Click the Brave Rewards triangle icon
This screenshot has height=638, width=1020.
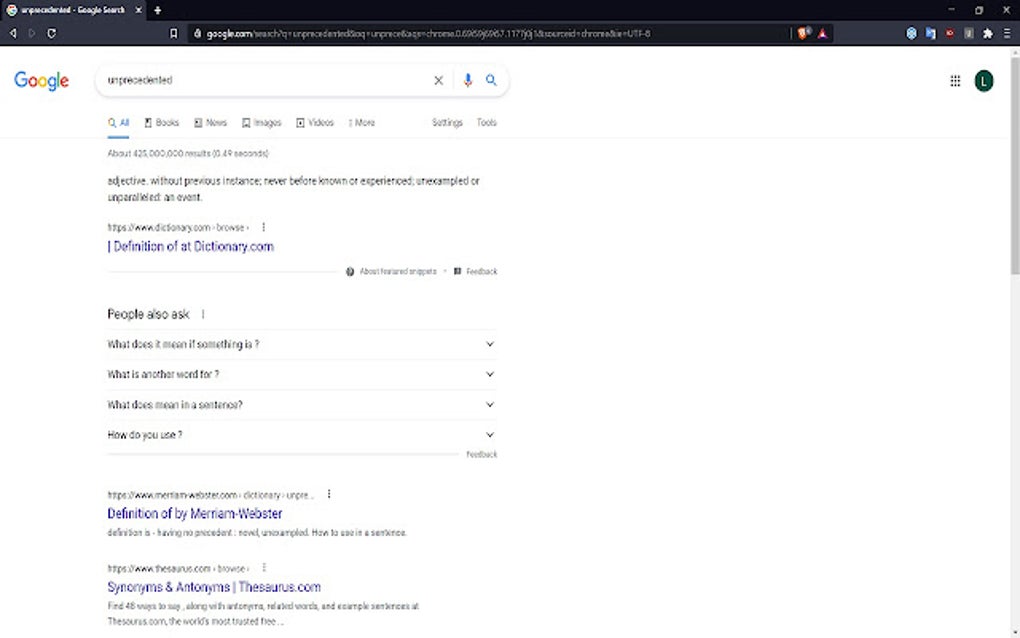click(x=823, y=33)
